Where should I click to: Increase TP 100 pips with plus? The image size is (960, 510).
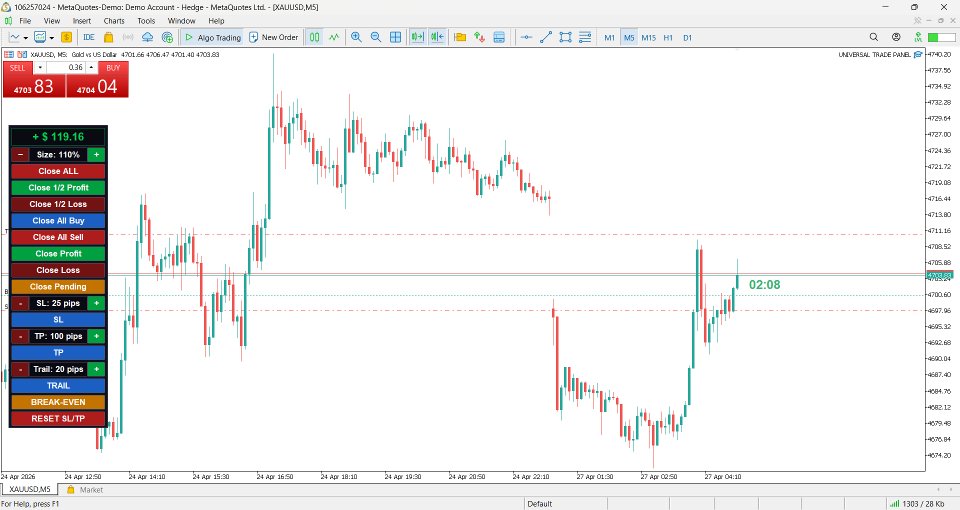(x=96, y=336)
